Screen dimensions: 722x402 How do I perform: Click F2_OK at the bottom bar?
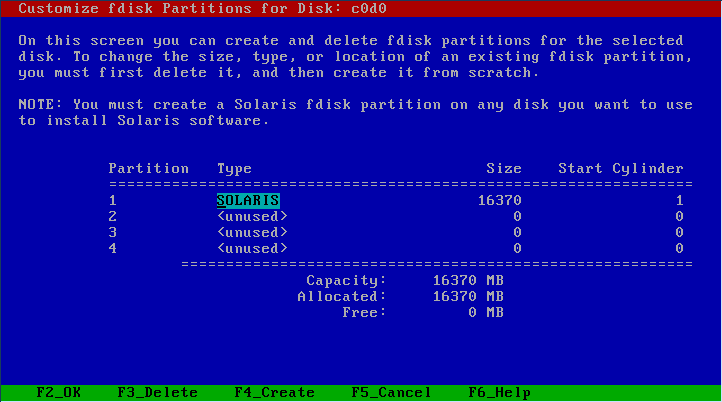click(58, 392)
